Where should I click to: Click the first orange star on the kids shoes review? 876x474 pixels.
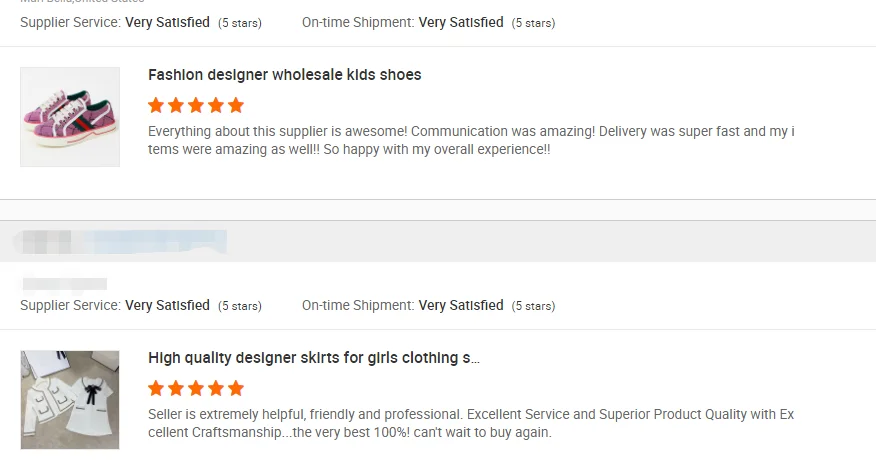pyautogui.click(x=156, y=105)
